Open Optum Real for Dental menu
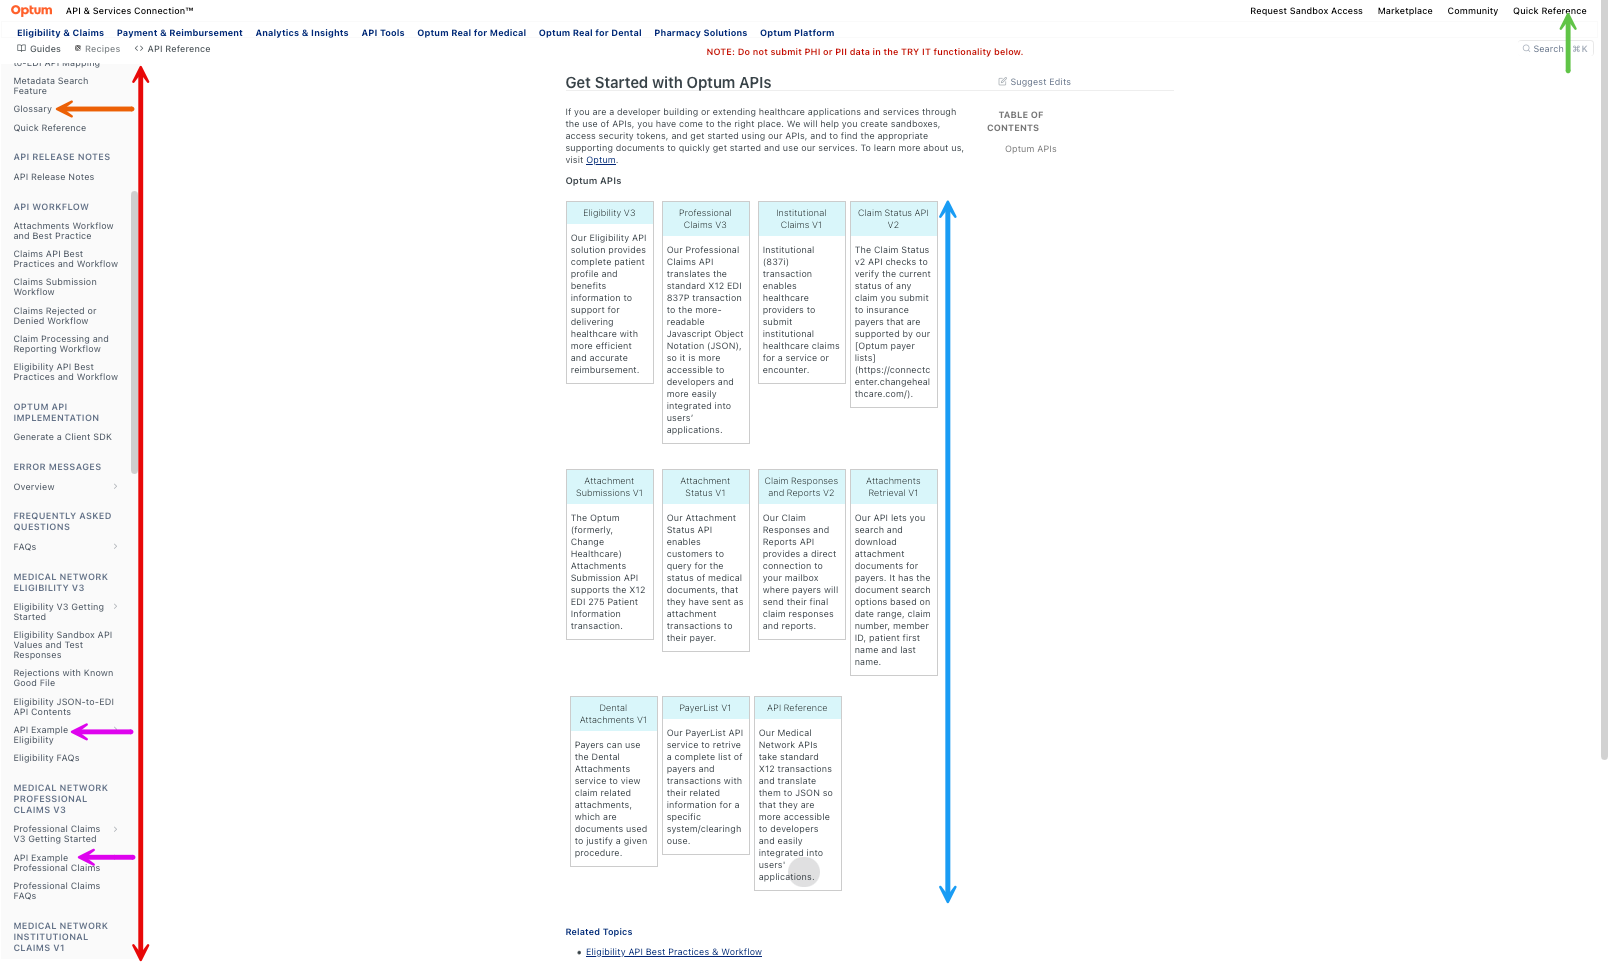1608x962 pixels. point(590,33)
